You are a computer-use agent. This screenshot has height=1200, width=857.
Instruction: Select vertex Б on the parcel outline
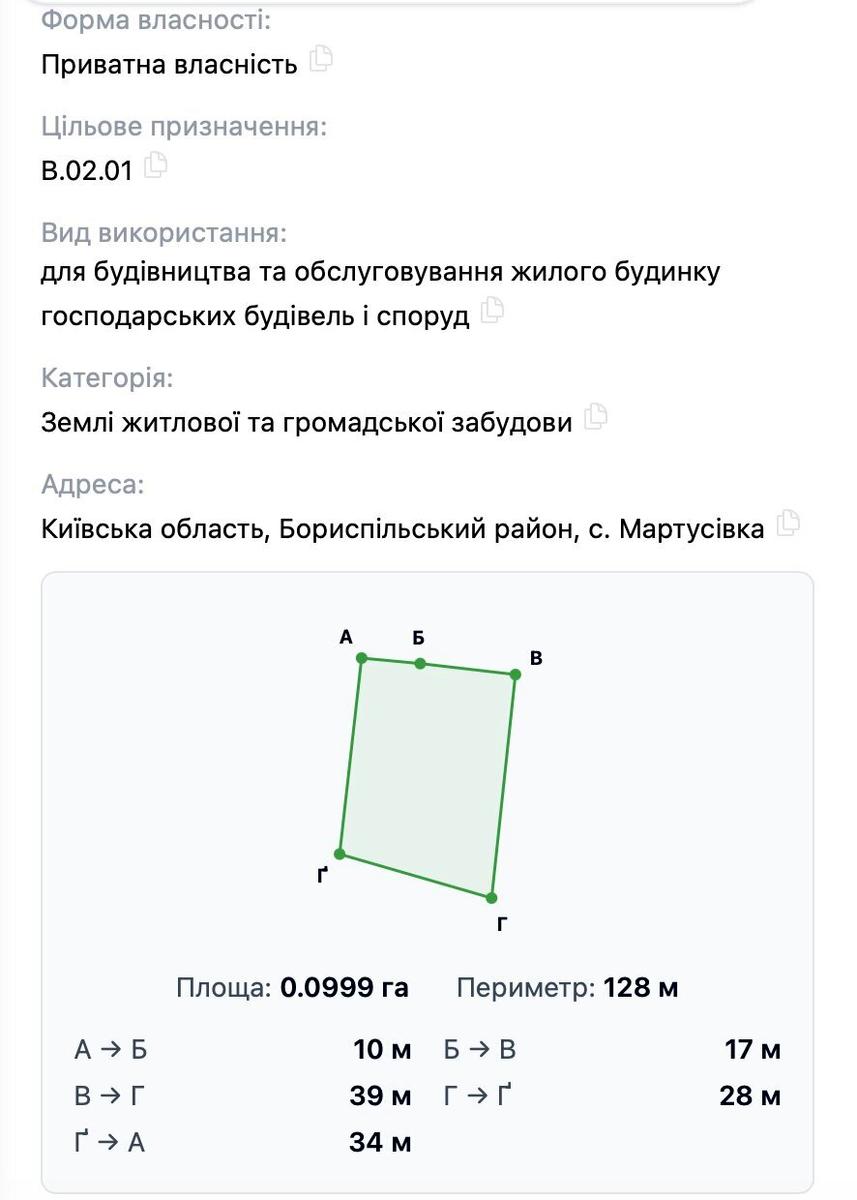coord(420,663)
